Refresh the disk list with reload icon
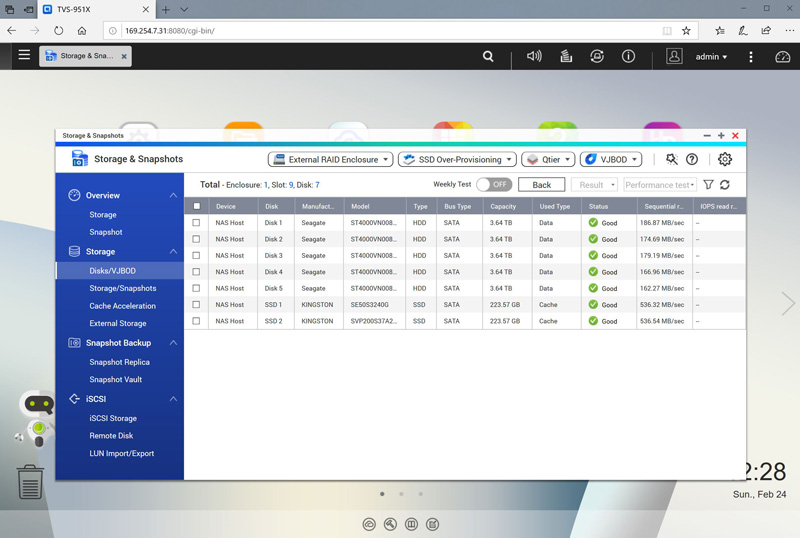 point(725,185)
